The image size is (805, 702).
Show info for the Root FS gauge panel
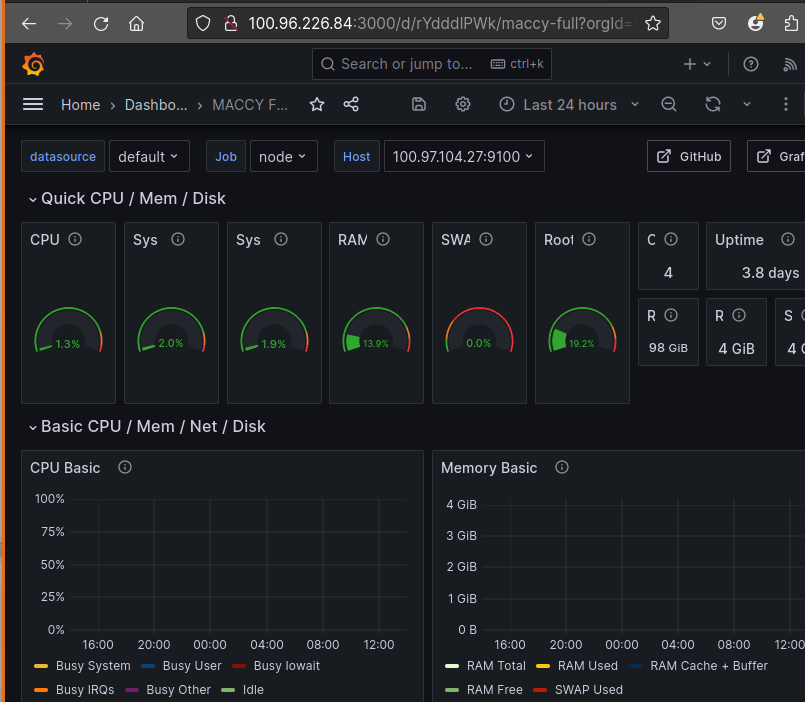tap(589, 239)
